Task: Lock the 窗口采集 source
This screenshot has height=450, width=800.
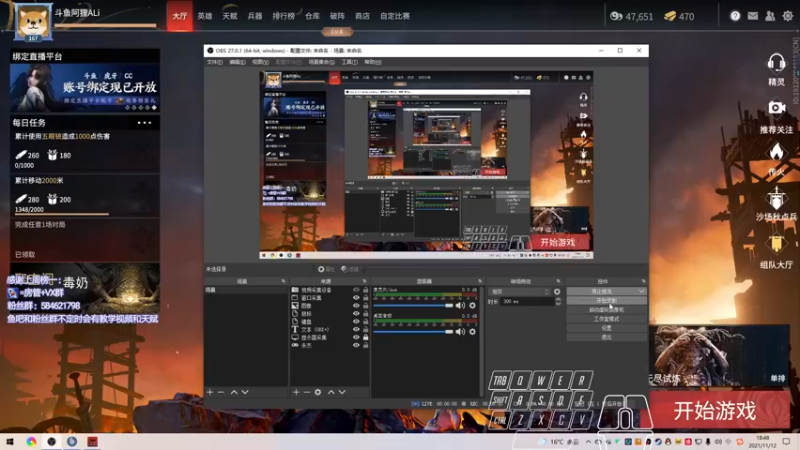Action: 365,297
